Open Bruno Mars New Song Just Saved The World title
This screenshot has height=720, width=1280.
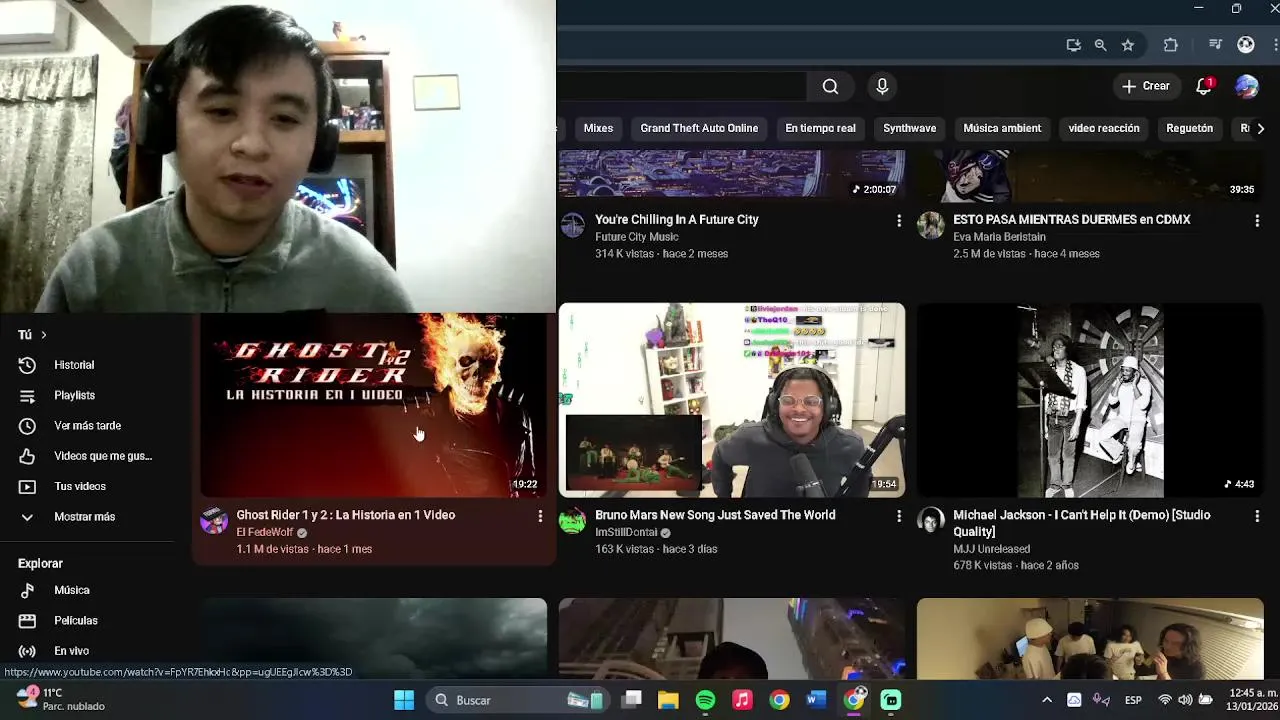[x=715, y=515]
